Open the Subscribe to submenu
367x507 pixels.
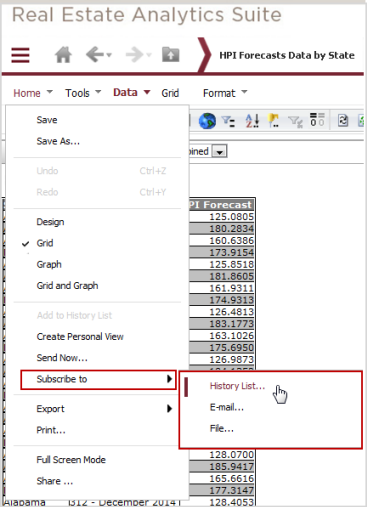point(98,379)
